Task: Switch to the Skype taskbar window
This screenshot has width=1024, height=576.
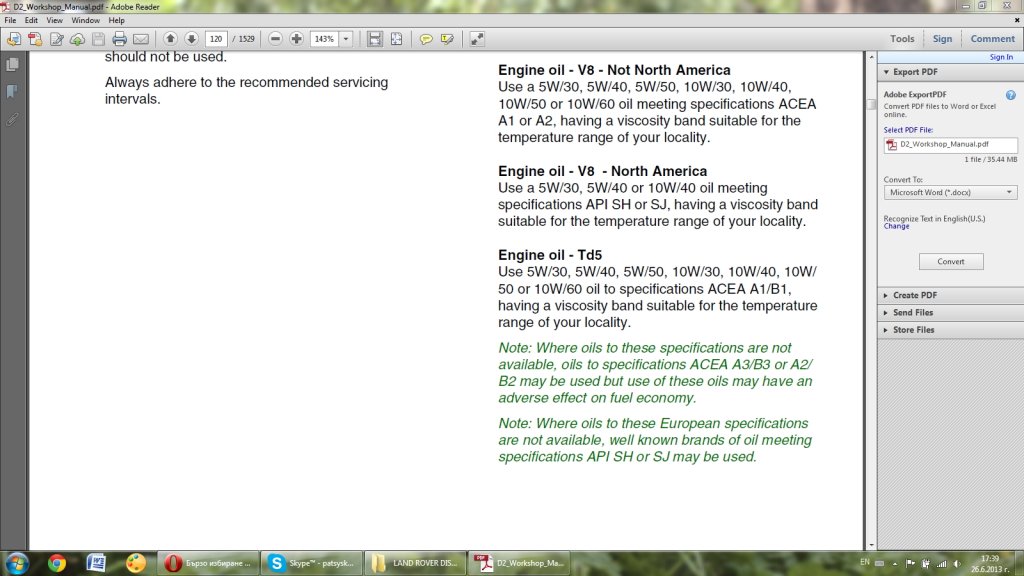Action: (x=312, y=563)
